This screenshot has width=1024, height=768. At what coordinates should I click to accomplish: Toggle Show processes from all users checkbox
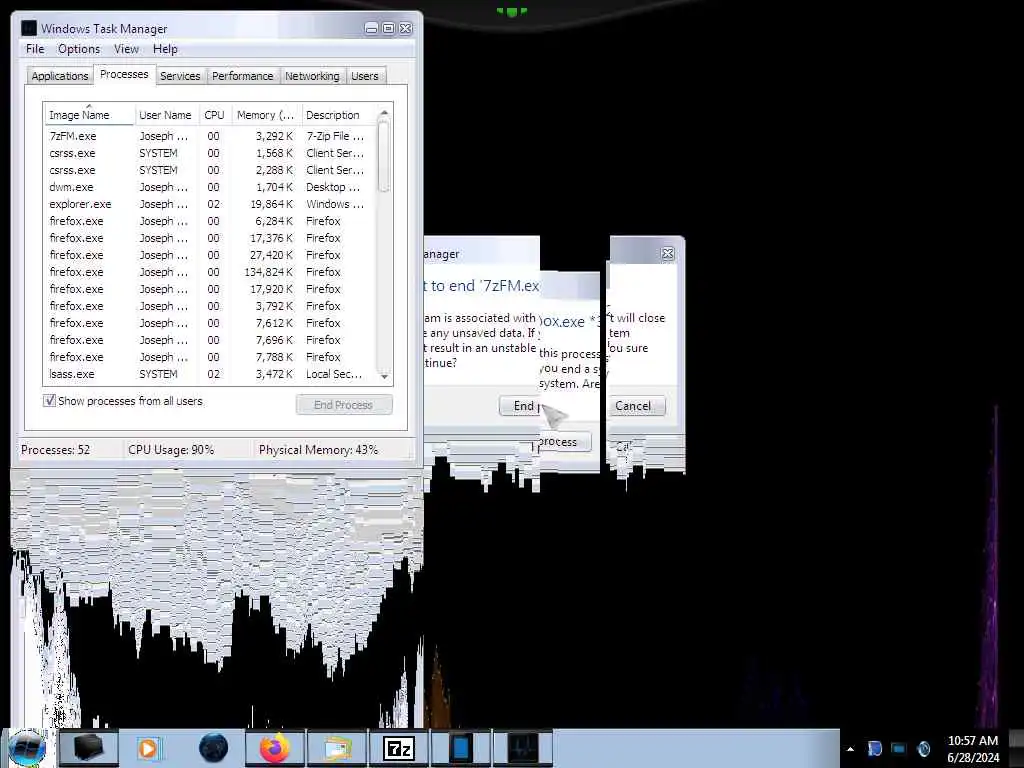tap(50, 400)
